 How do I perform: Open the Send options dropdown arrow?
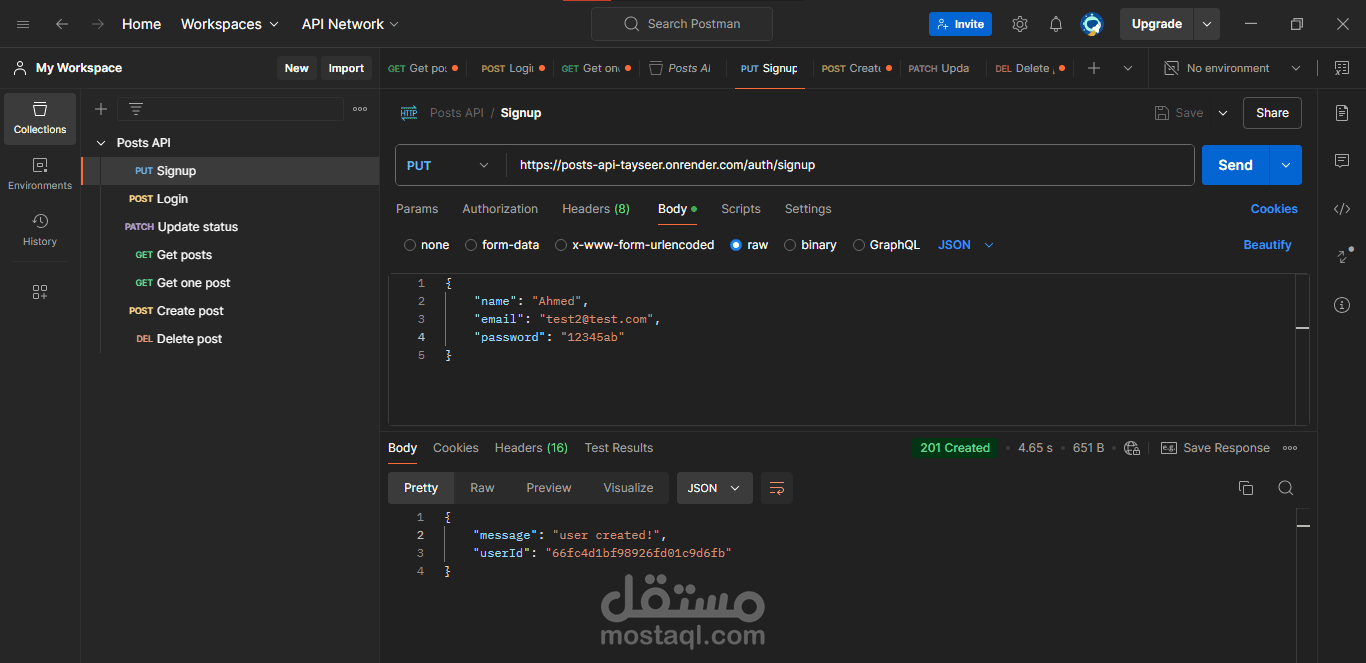pos(1286,165)
